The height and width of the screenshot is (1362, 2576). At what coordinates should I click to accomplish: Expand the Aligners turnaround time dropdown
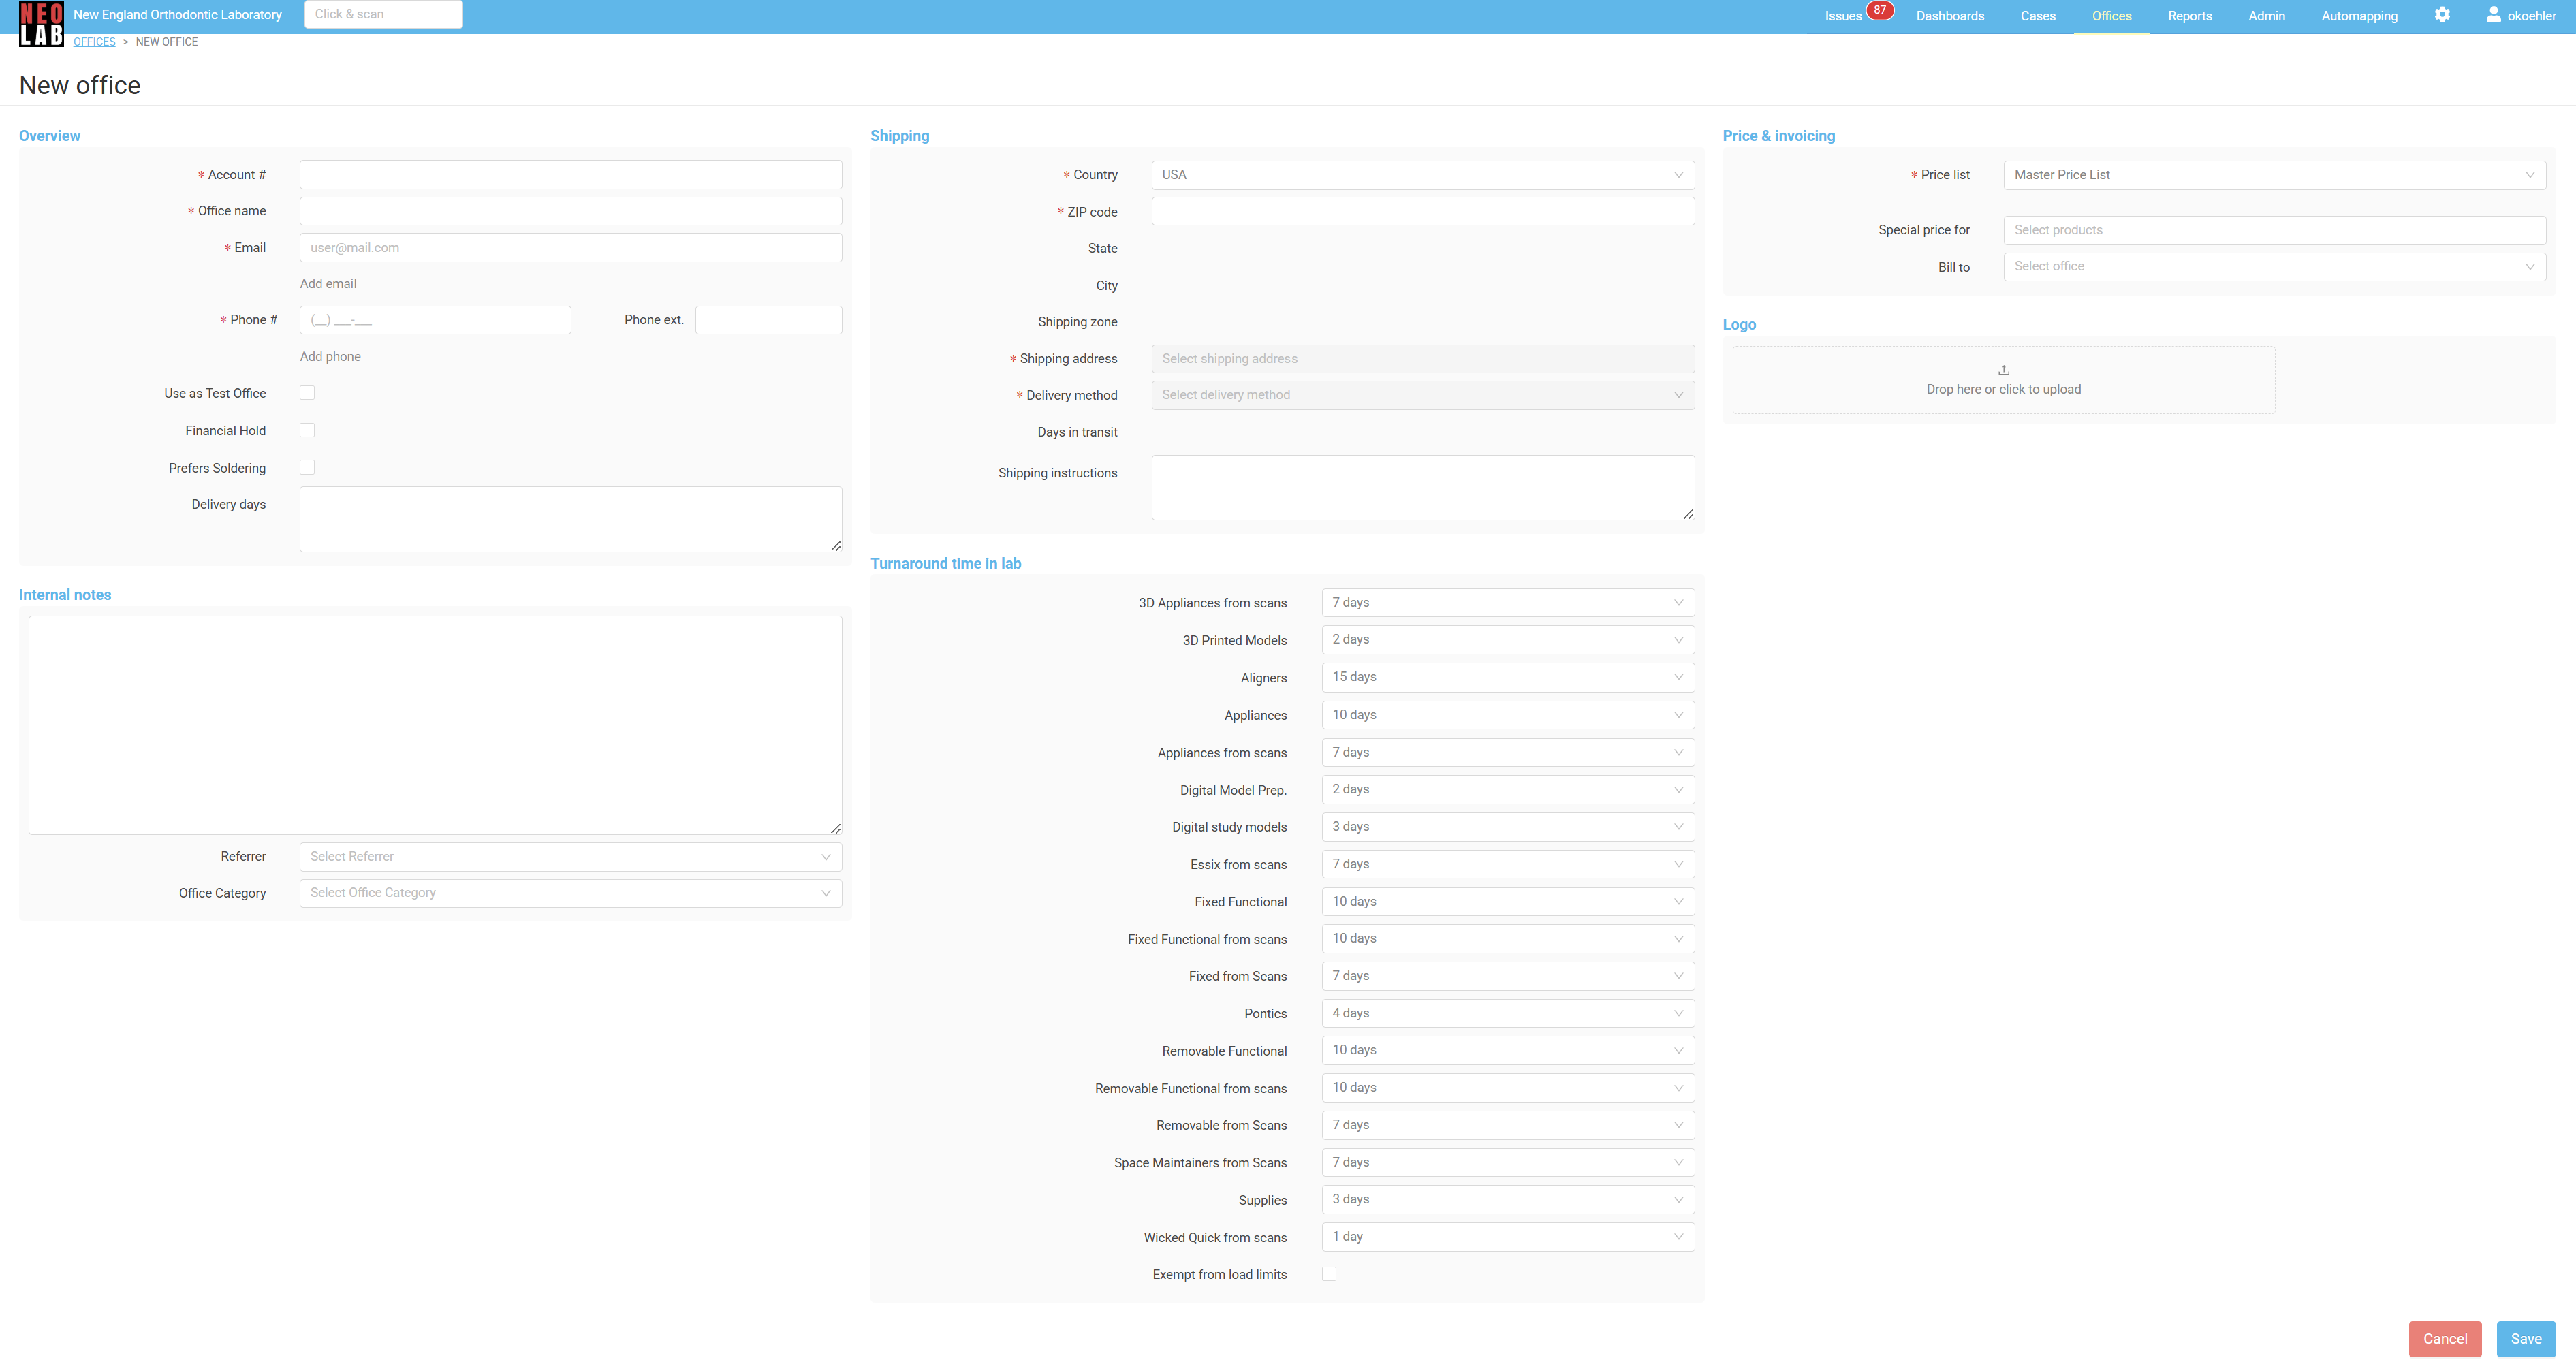[1507, 677]
